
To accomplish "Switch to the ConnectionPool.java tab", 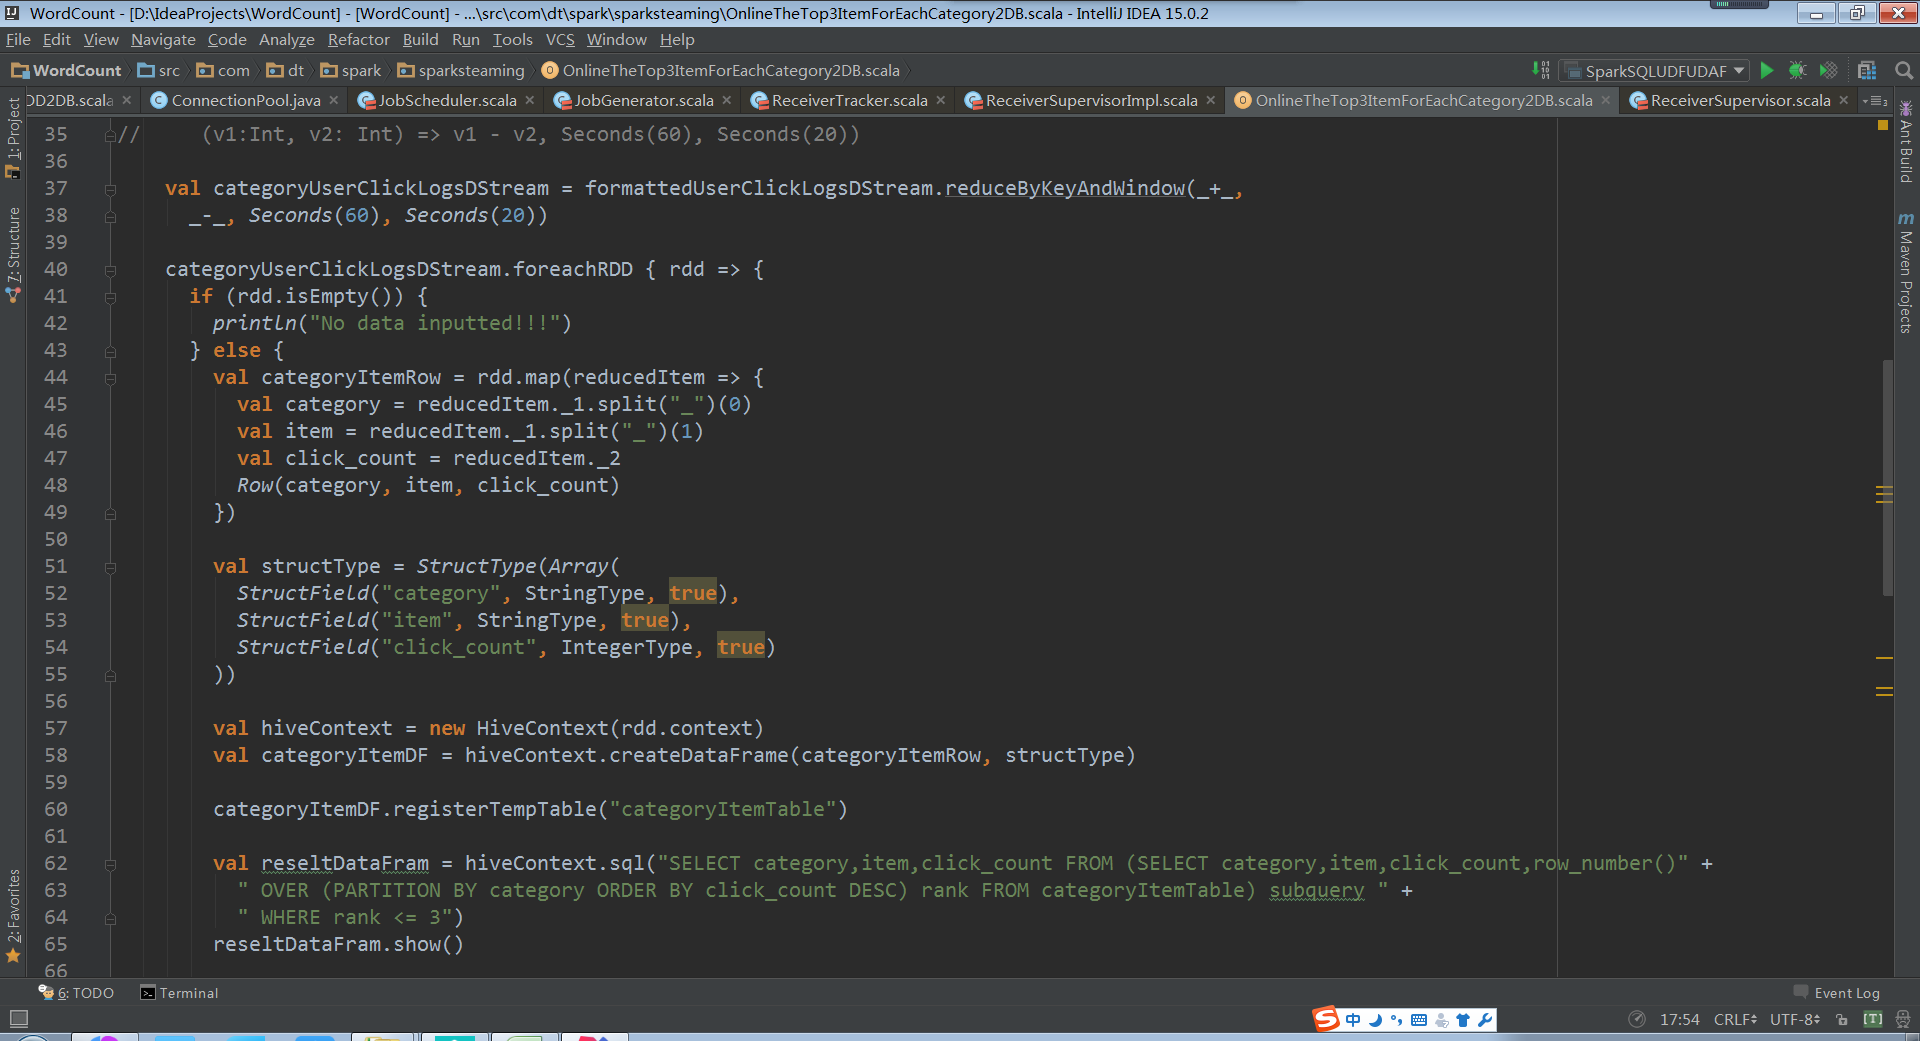I will tap(245, 100).
